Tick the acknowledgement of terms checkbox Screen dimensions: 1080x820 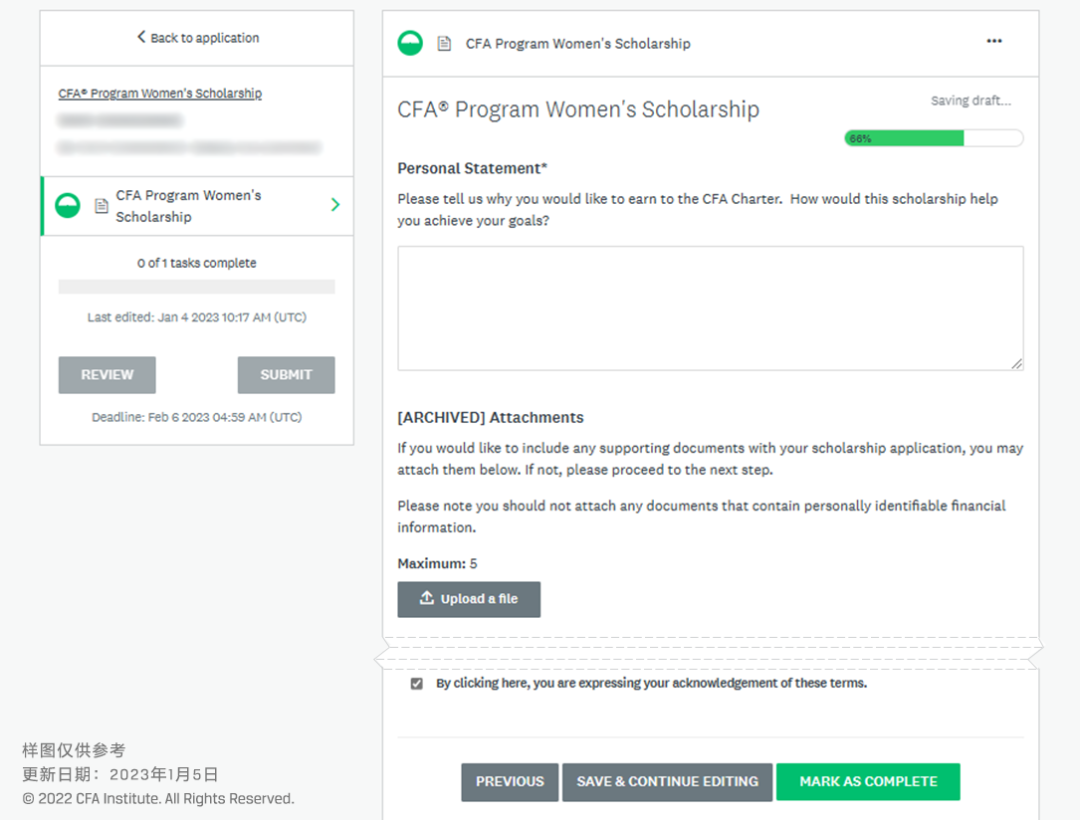tap(417, 683)
